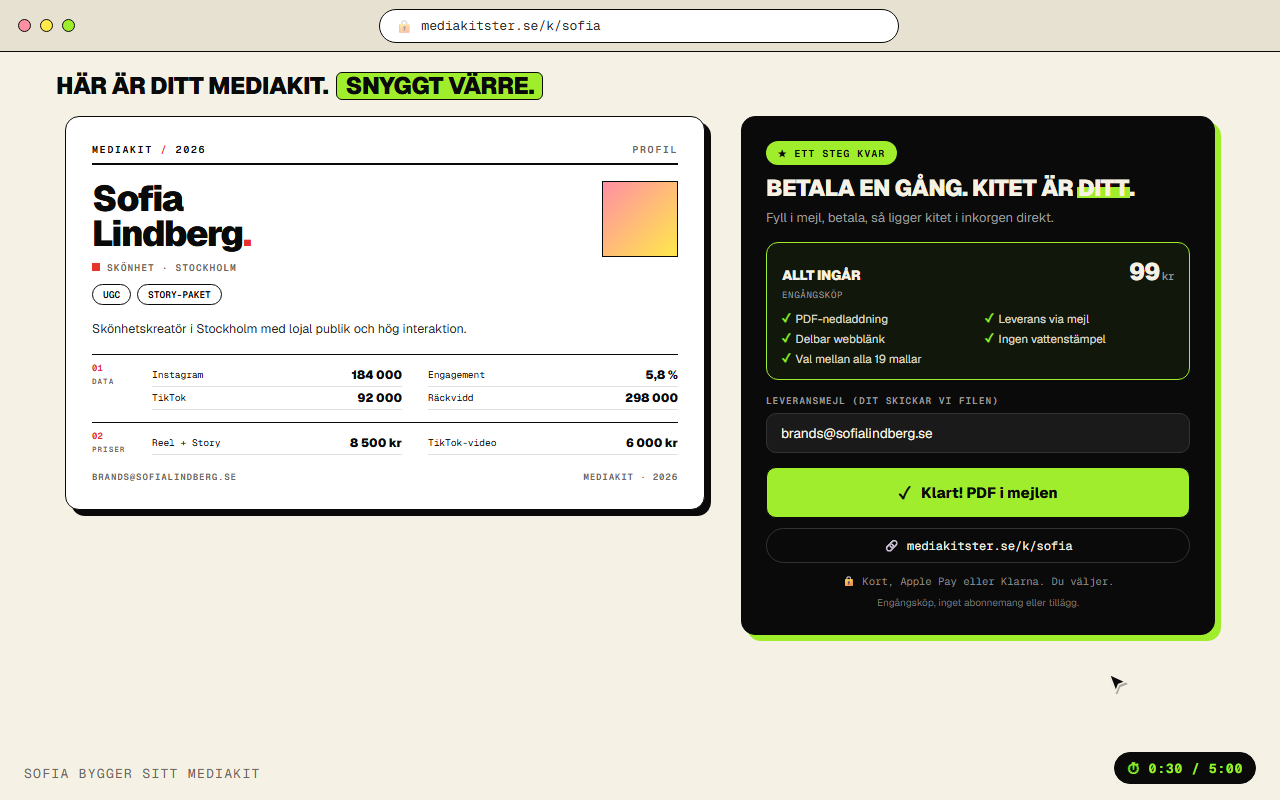The height and width of the screenshot is (800, 1280).
Task: Click the checkmark icon next to PDF-nedladdning
Action: [786, 319]
